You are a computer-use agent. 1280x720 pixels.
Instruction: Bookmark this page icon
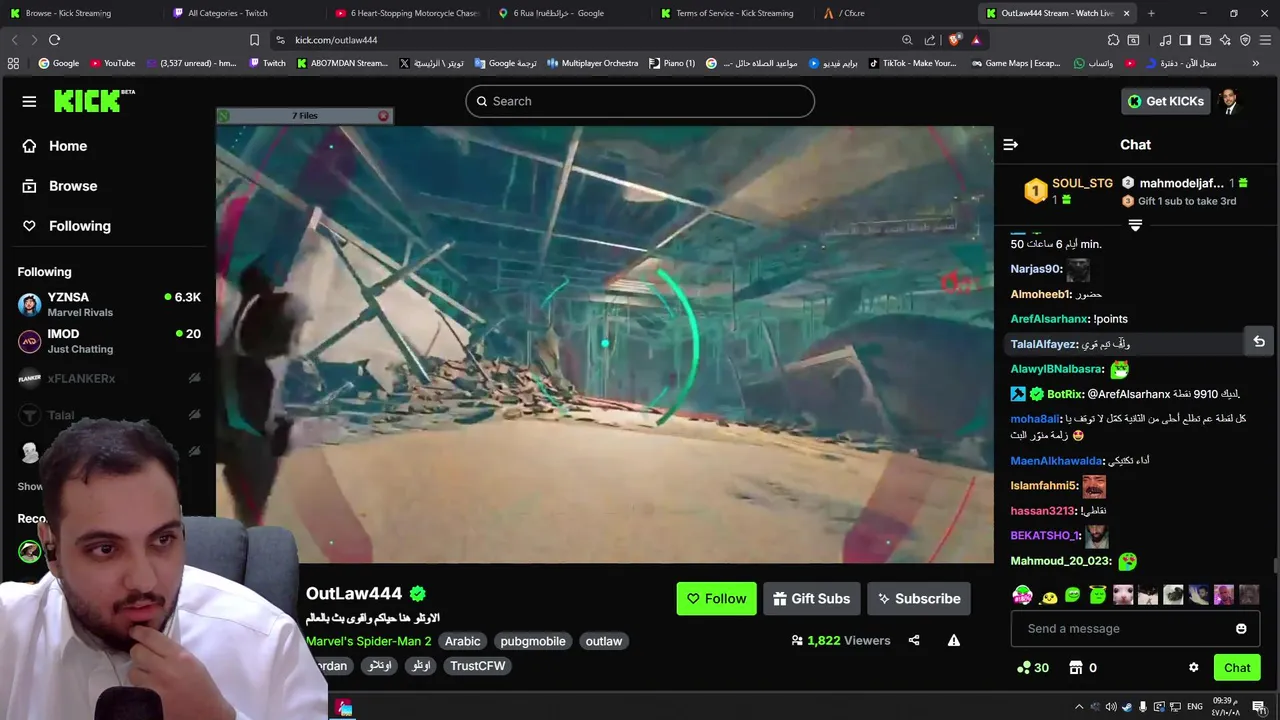[254, 40]
